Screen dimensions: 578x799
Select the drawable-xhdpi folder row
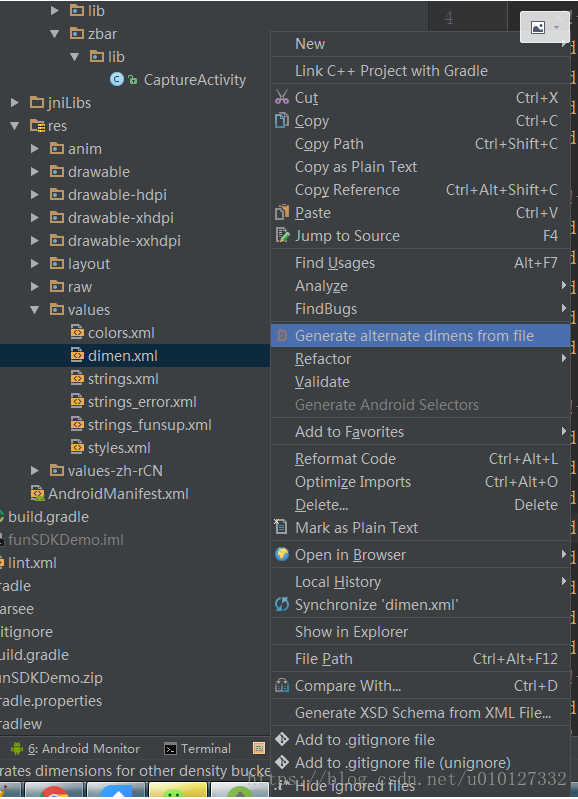pos(135,218)
